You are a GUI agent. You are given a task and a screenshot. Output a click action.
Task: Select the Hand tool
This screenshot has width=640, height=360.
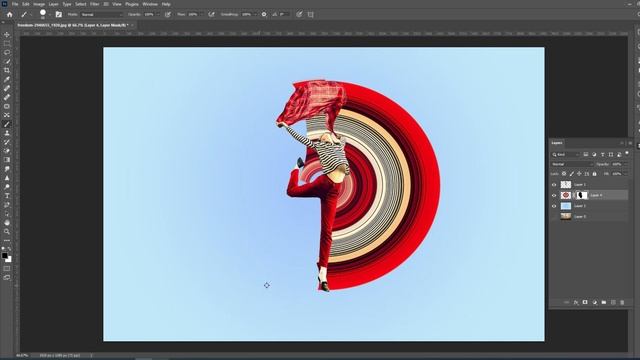7,222
